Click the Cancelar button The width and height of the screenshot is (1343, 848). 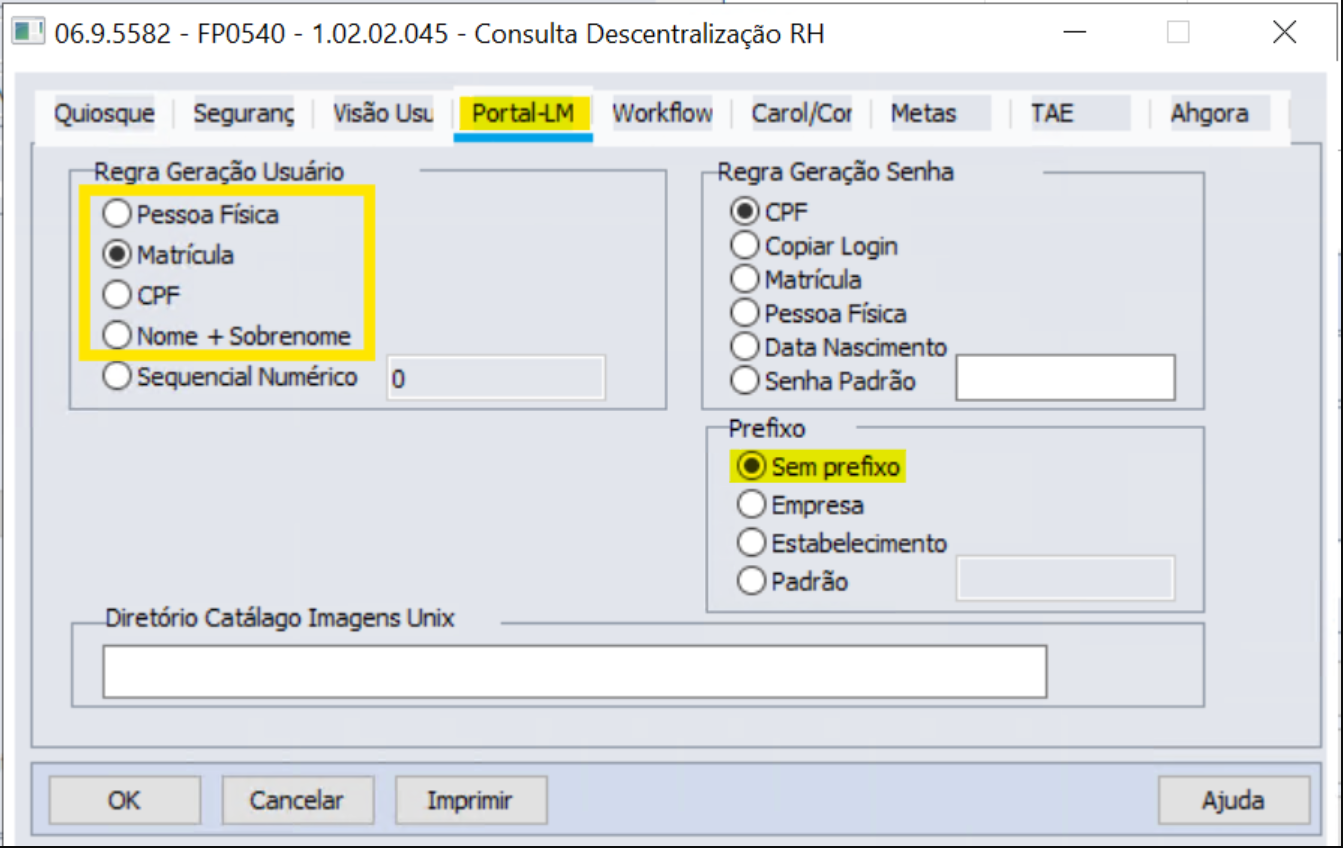297,800
